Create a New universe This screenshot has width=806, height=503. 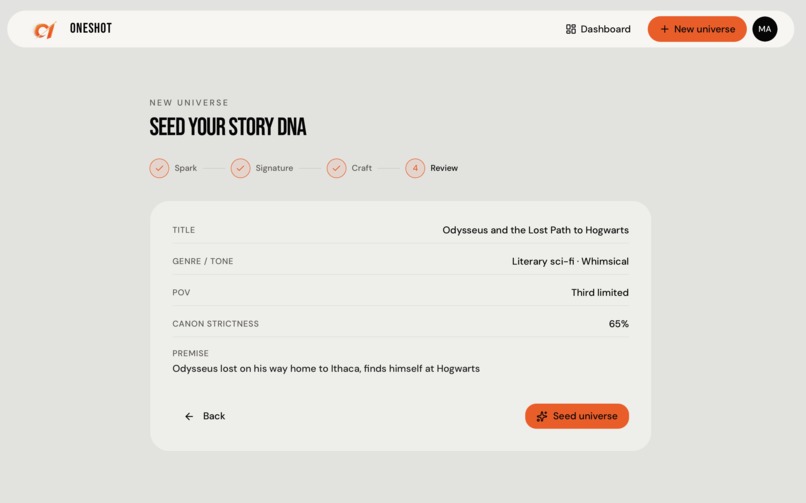[x=697, y=29]
